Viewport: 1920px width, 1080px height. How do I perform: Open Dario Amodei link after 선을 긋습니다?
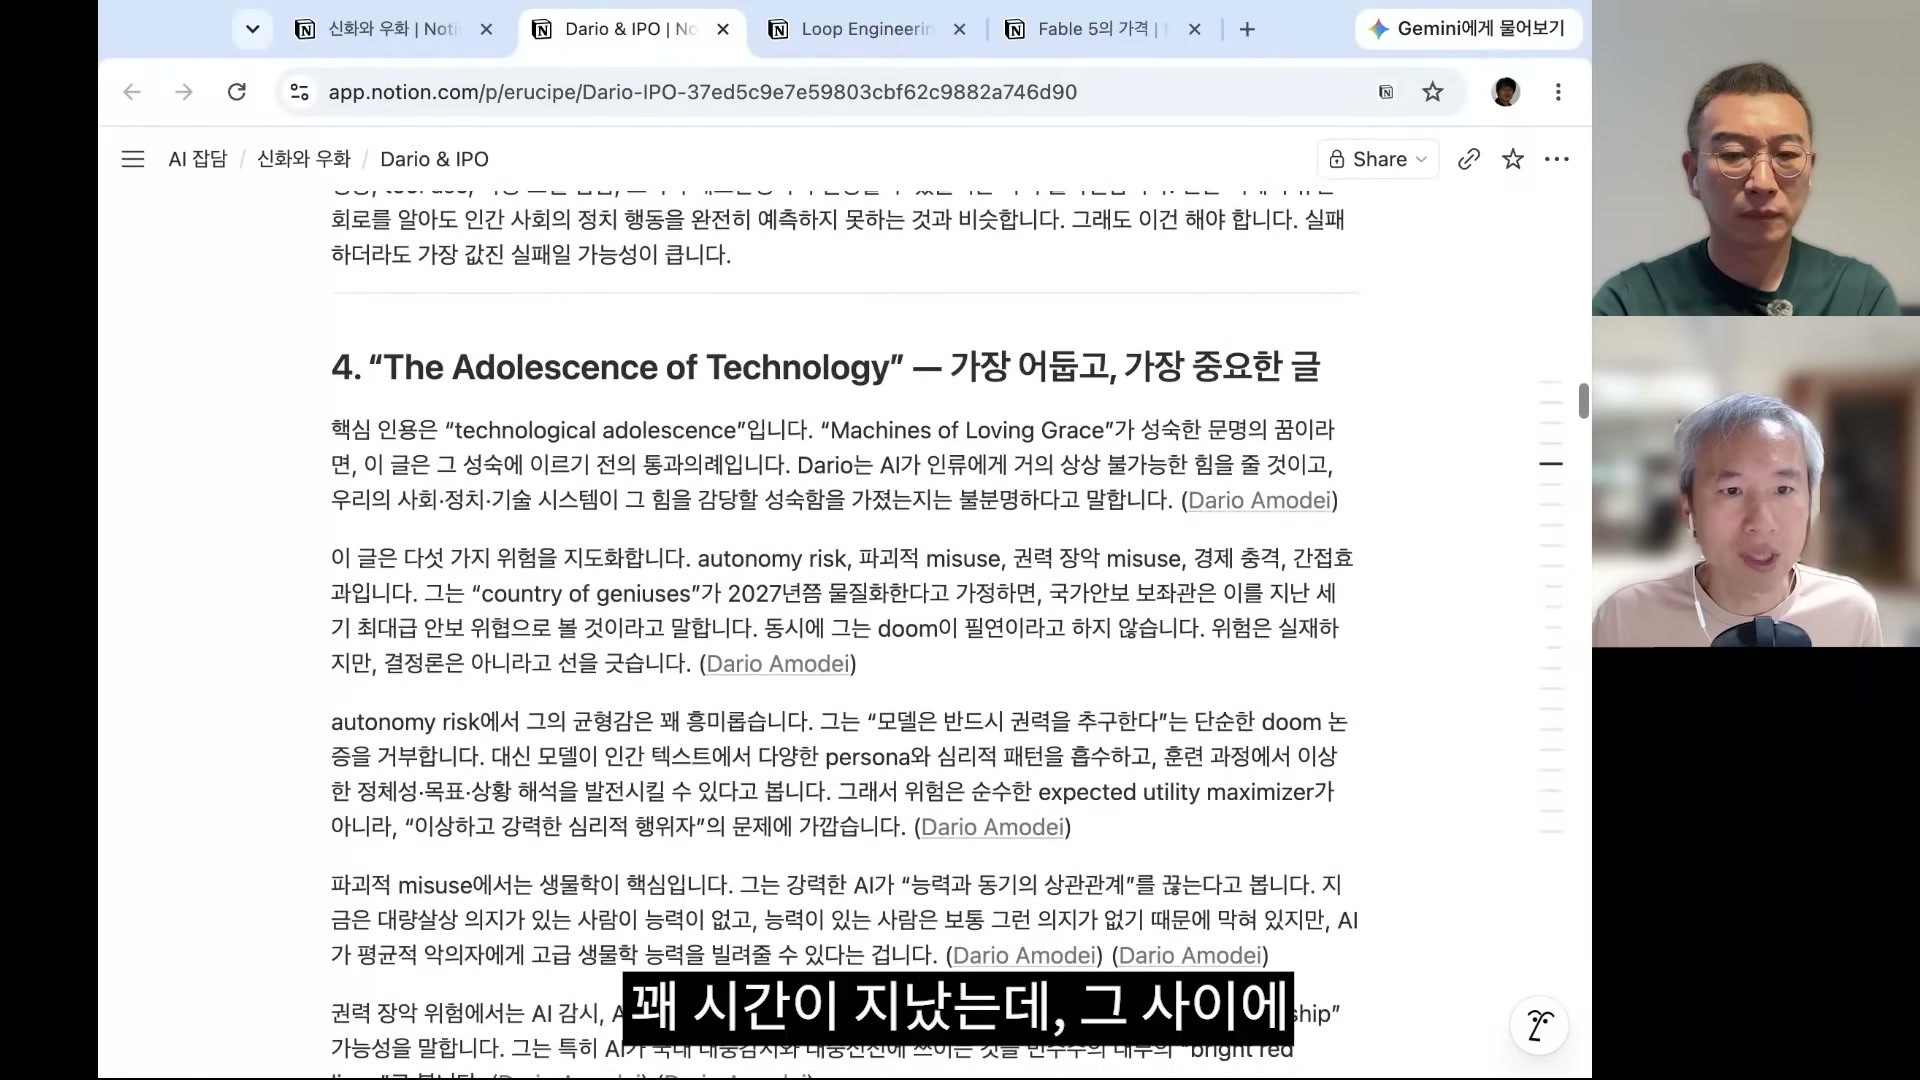778,664
